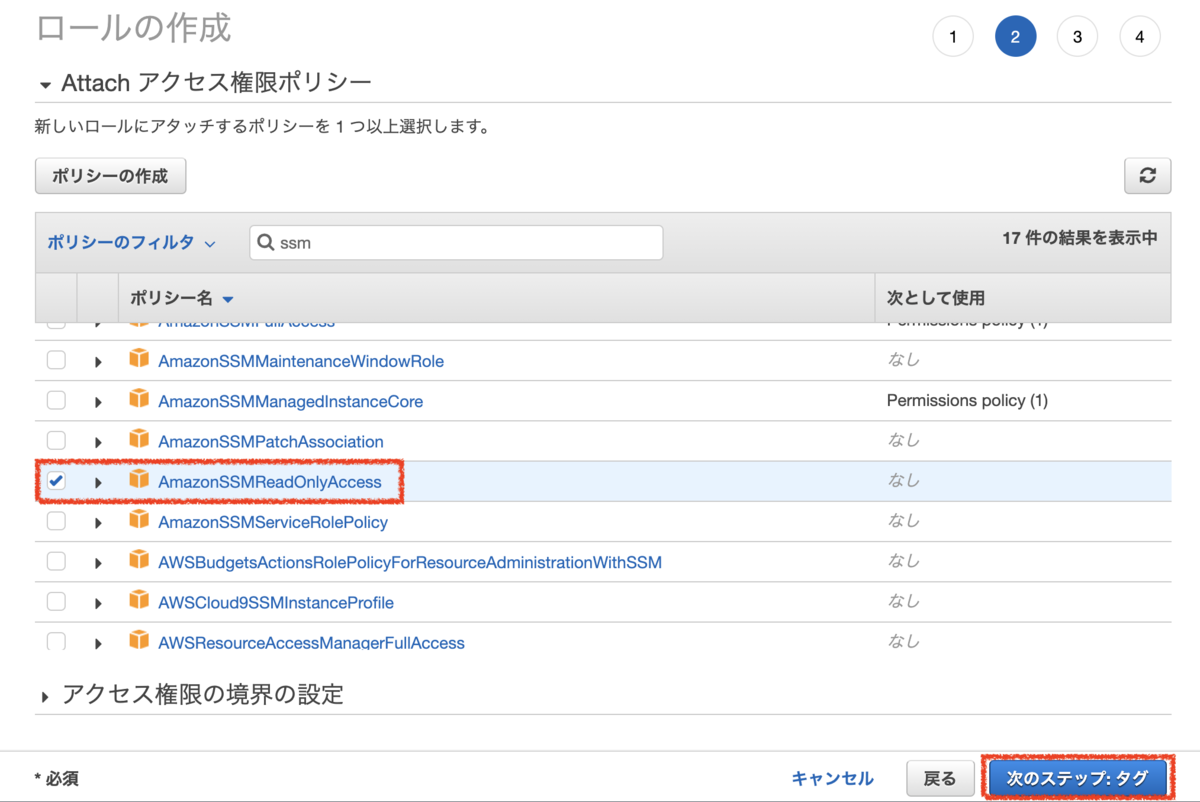Uncheck the AmazonSSMReadOnlyAccess checkbox
Screen dimensions: 1200x802
tap(56, 481)
